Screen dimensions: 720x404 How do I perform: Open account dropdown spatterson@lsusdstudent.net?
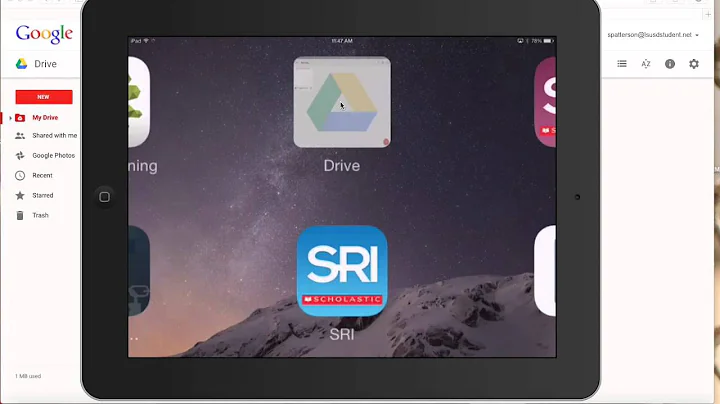coord(653,35)
